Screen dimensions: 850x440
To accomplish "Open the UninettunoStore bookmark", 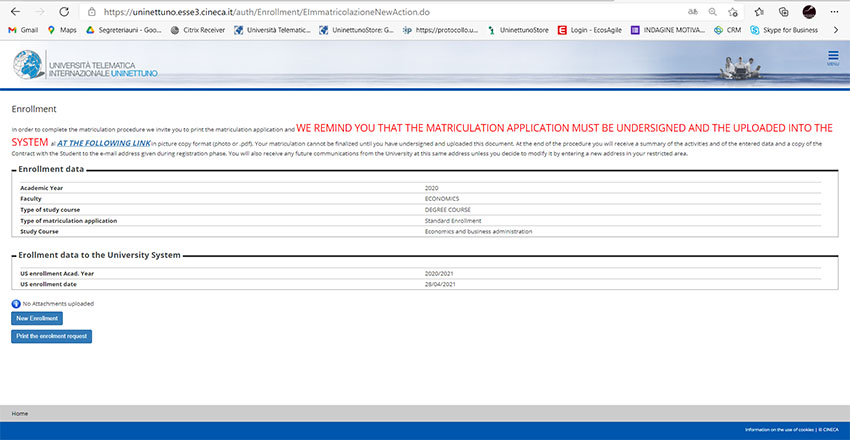I will tap(519, 30).
